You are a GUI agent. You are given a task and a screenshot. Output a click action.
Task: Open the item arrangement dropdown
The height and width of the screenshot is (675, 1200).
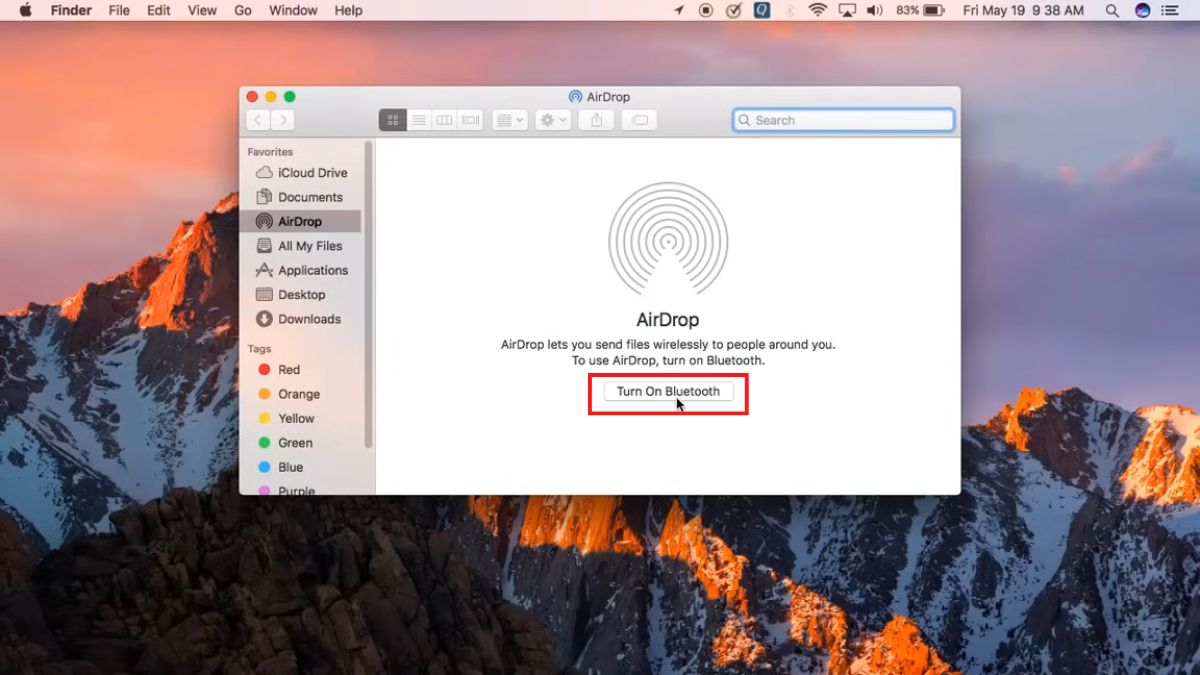tap(510, 120)
